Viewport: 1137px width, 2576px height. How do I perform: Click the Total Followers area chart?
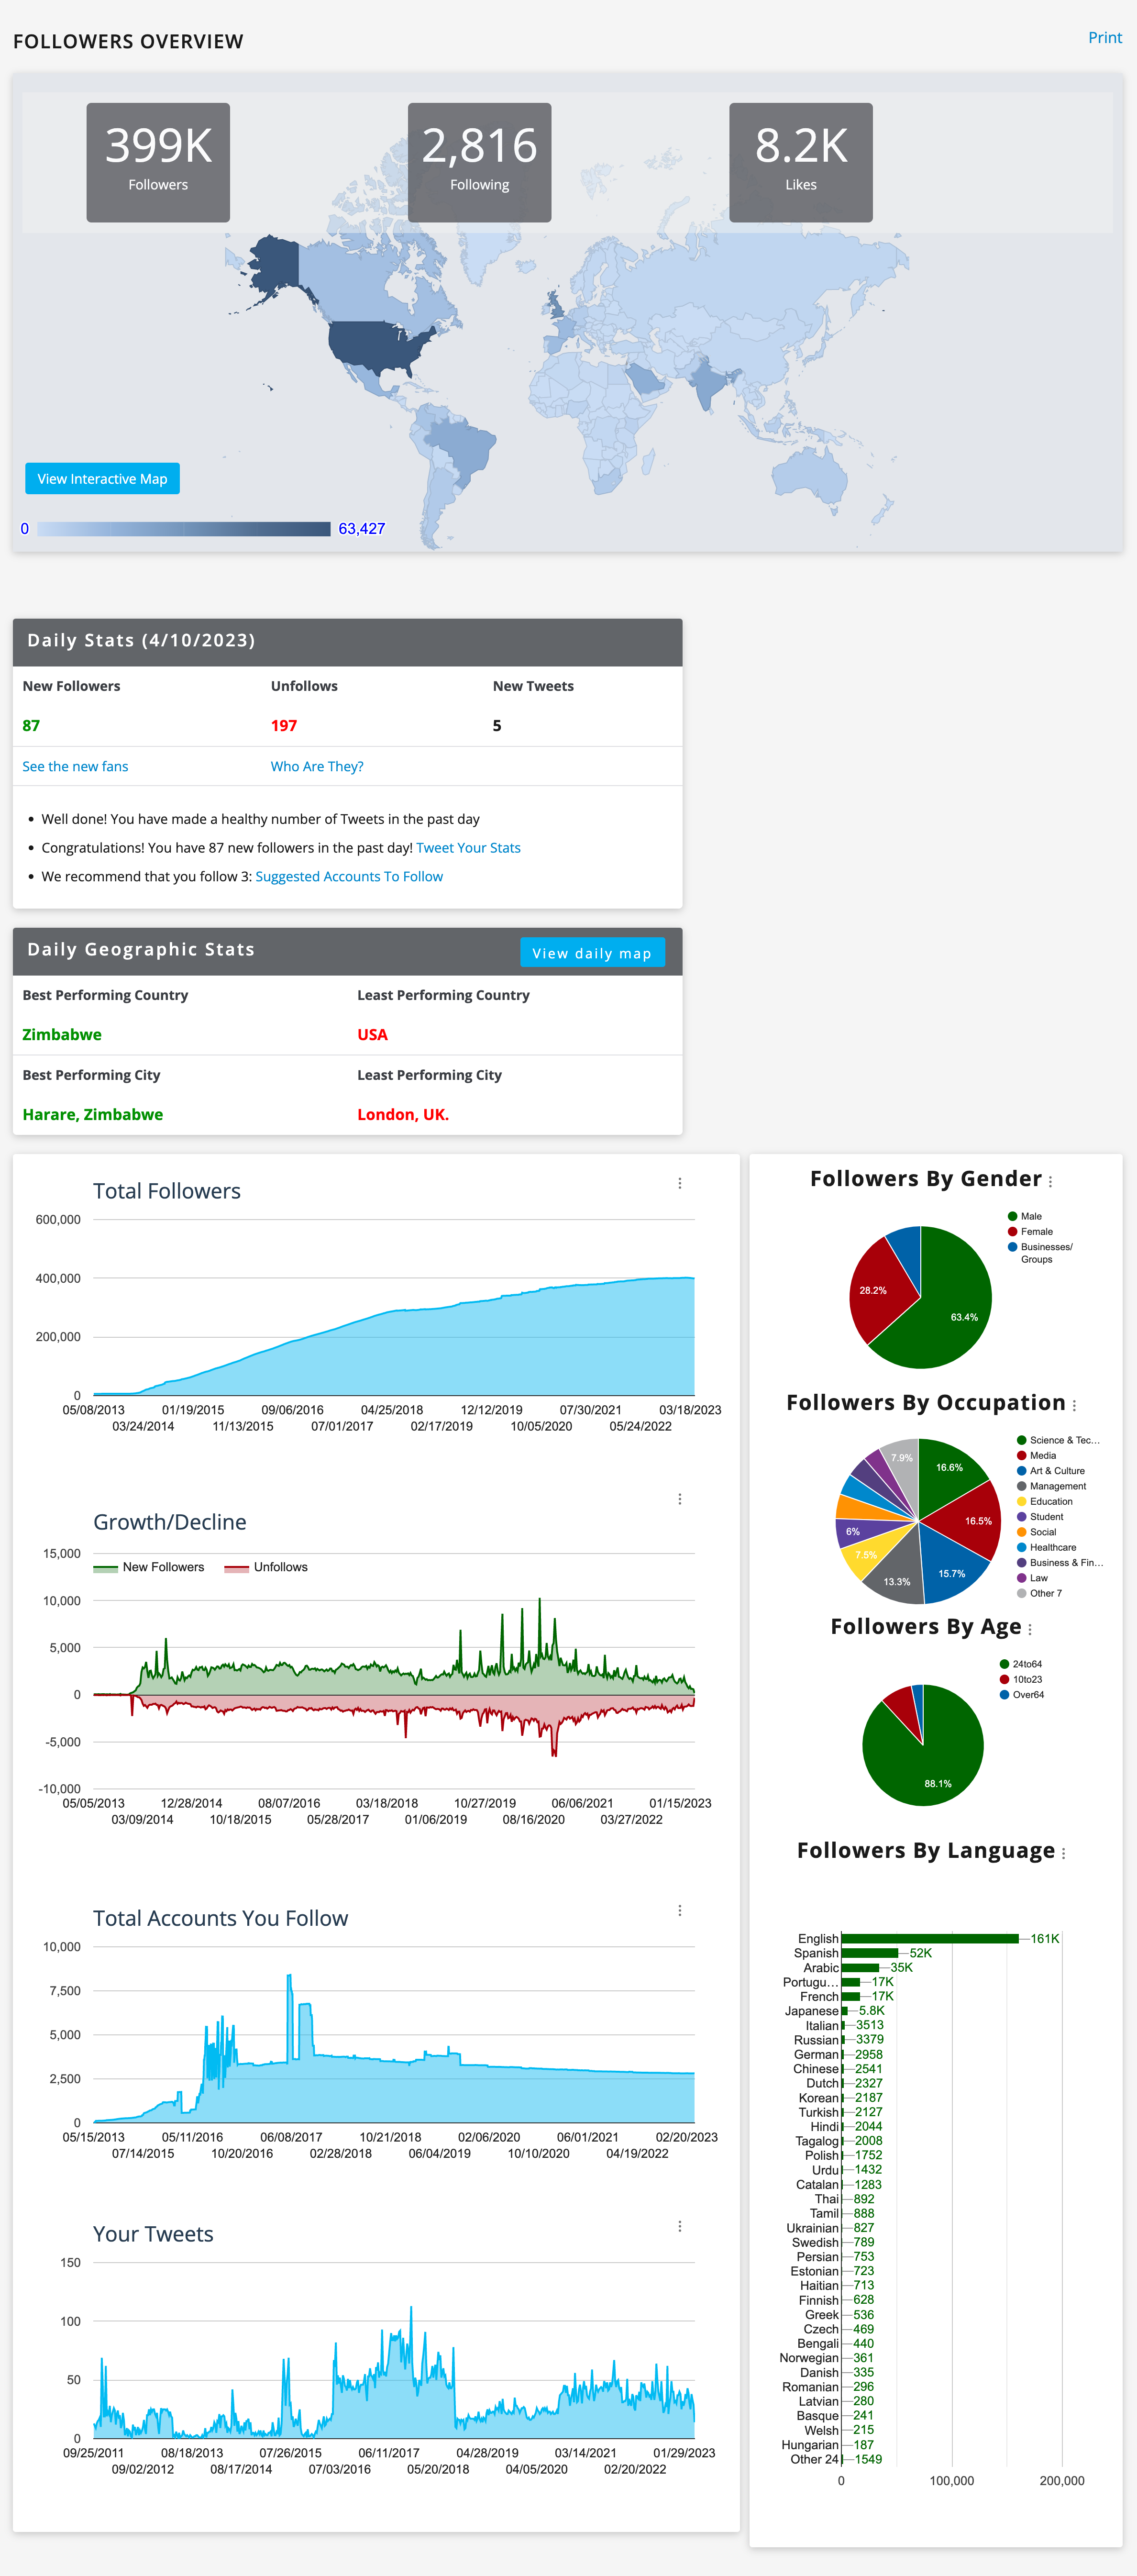(394, 1336)
